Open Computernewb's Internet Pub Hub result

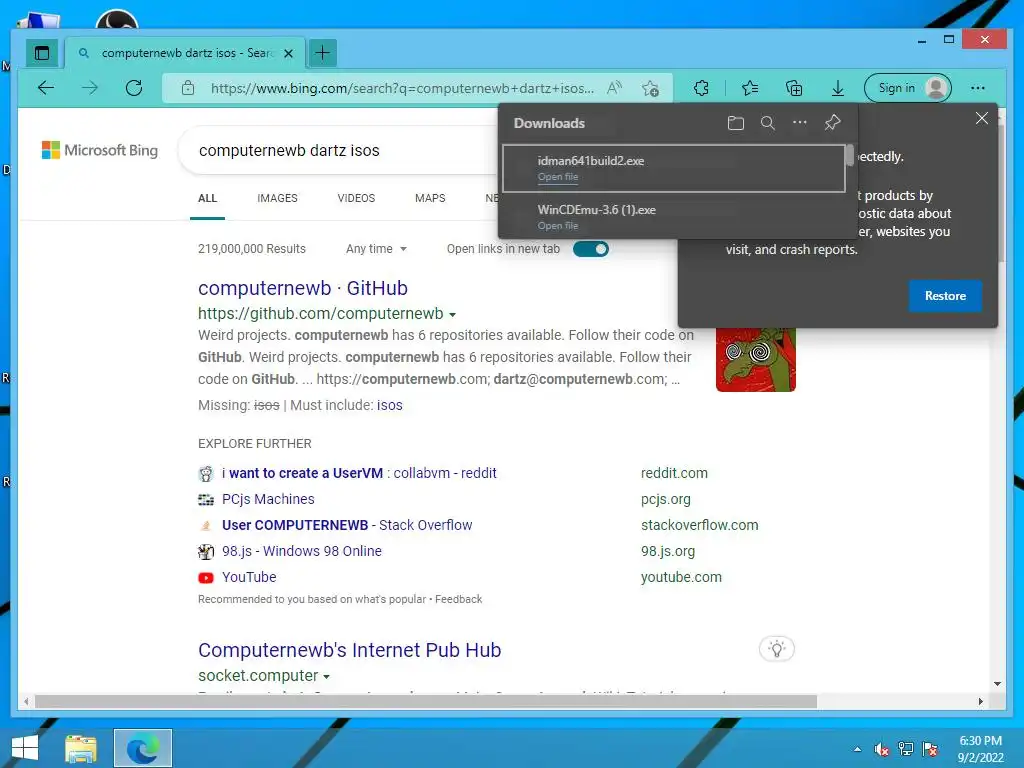[349, 650]
